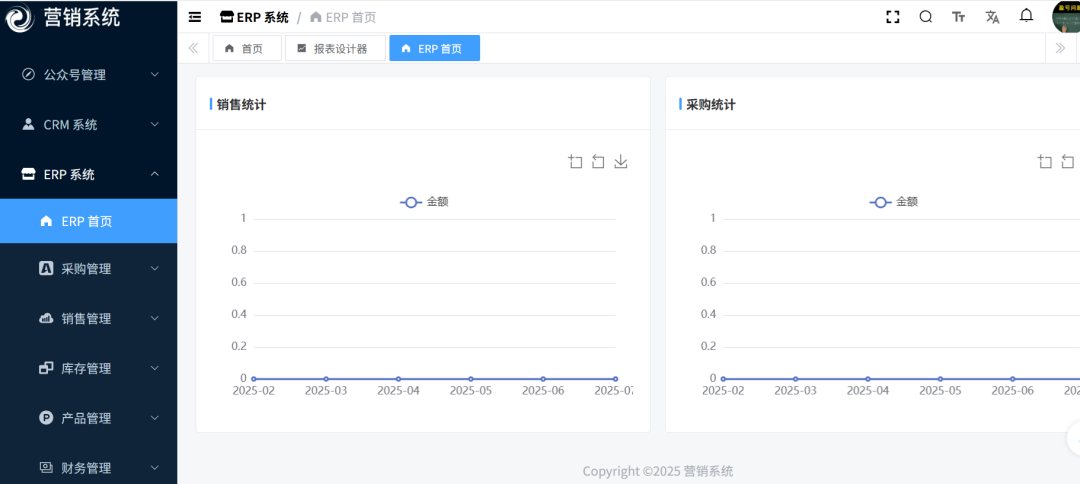
Task: Expand the CRM 系统 menu chevron
Action: pos(155,125)
